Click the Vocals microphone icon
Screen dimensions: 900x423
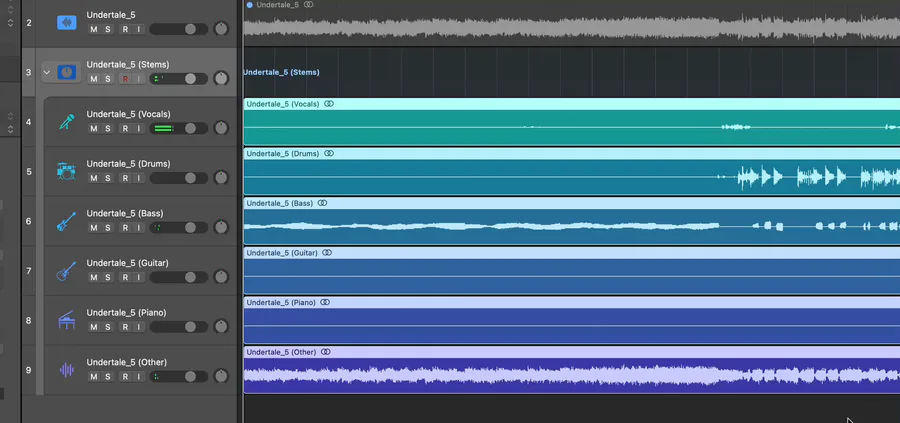[x=67, y=122]
